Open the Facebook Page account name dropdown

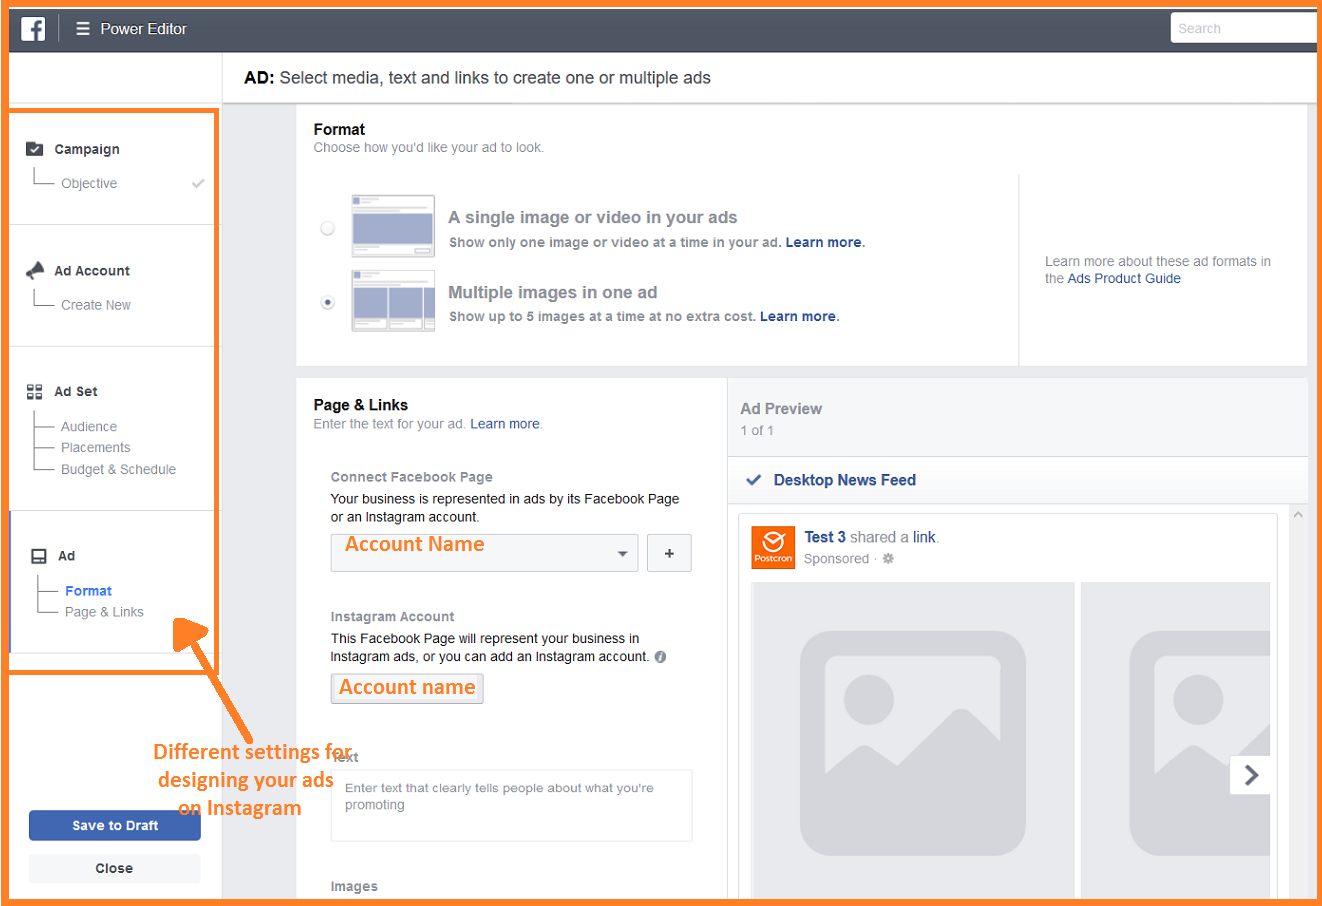[x=484, y=553]
